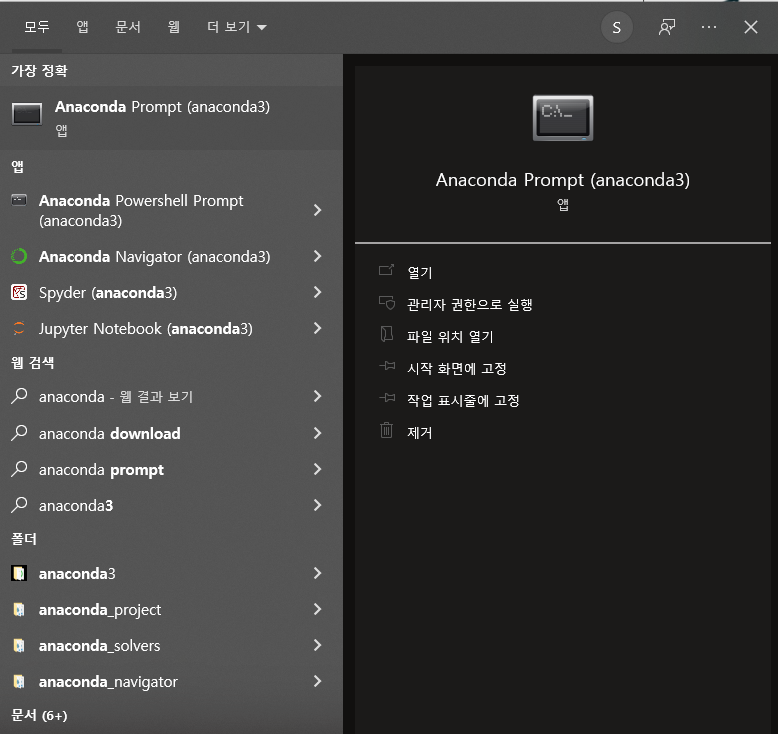Select 'Anaconda Prompt (anaconda3)' best match text

click(162, 107)
